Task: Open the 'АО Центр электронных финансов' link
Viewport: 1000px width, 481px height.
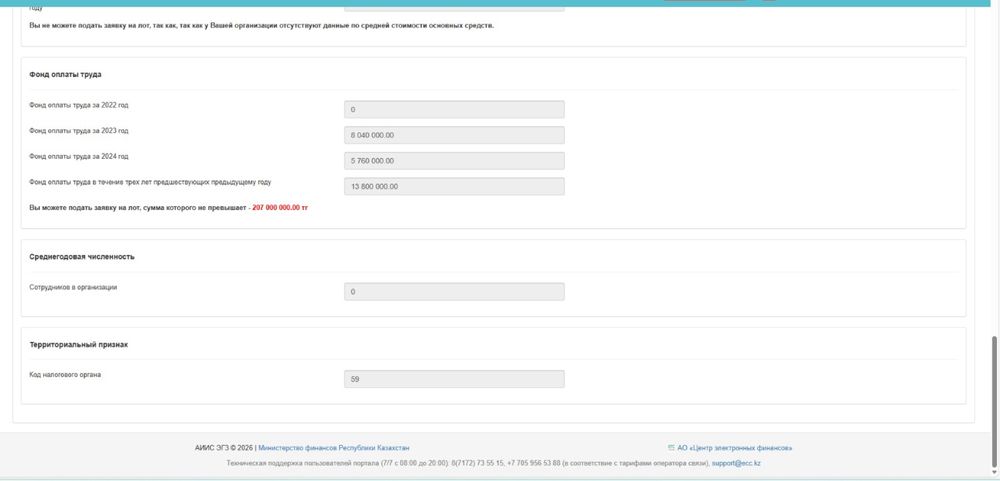Action: 735,448
